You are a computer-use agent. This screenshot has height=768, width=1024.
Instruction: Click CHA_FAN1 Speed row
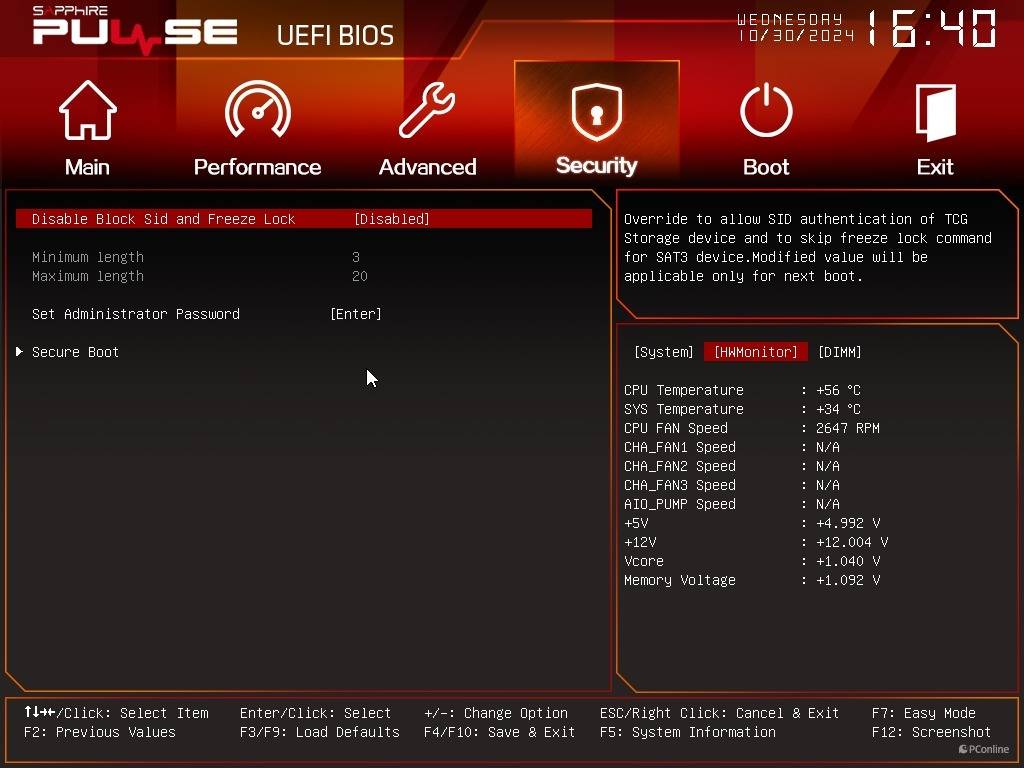732,447
